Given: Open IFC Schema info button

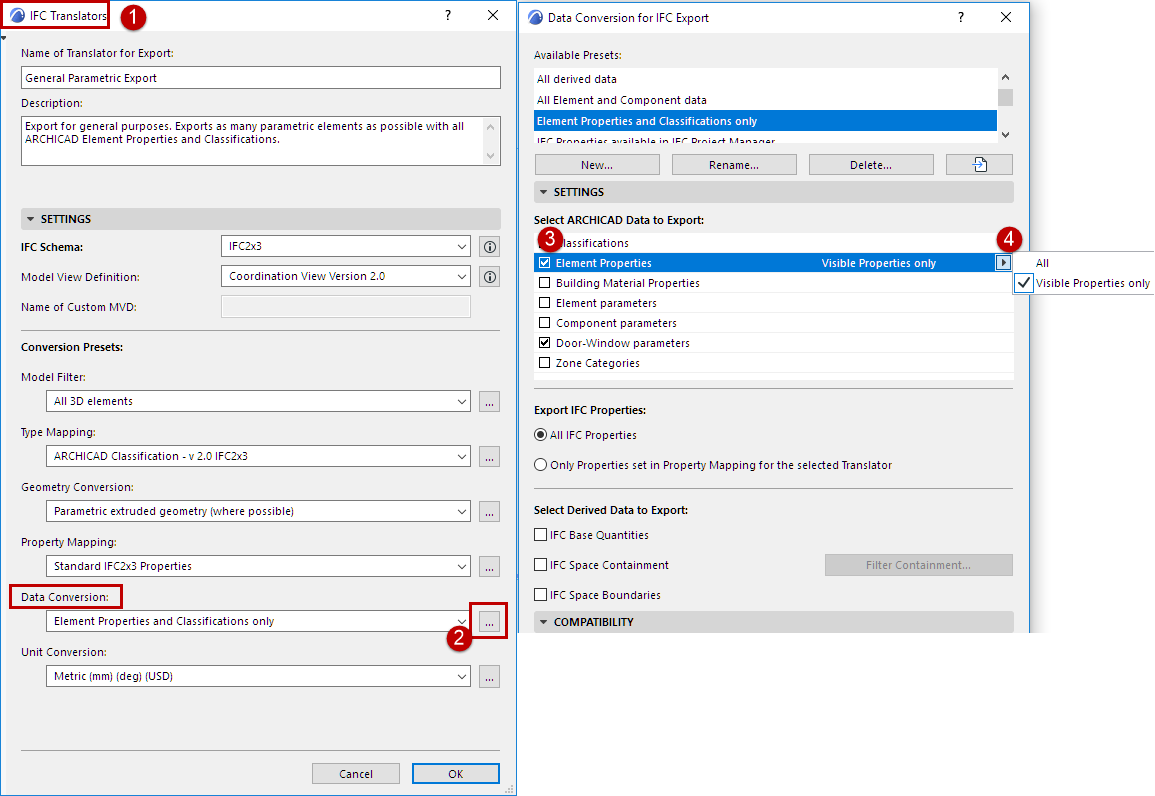Looking at the screenshot, I should [489, 247].
